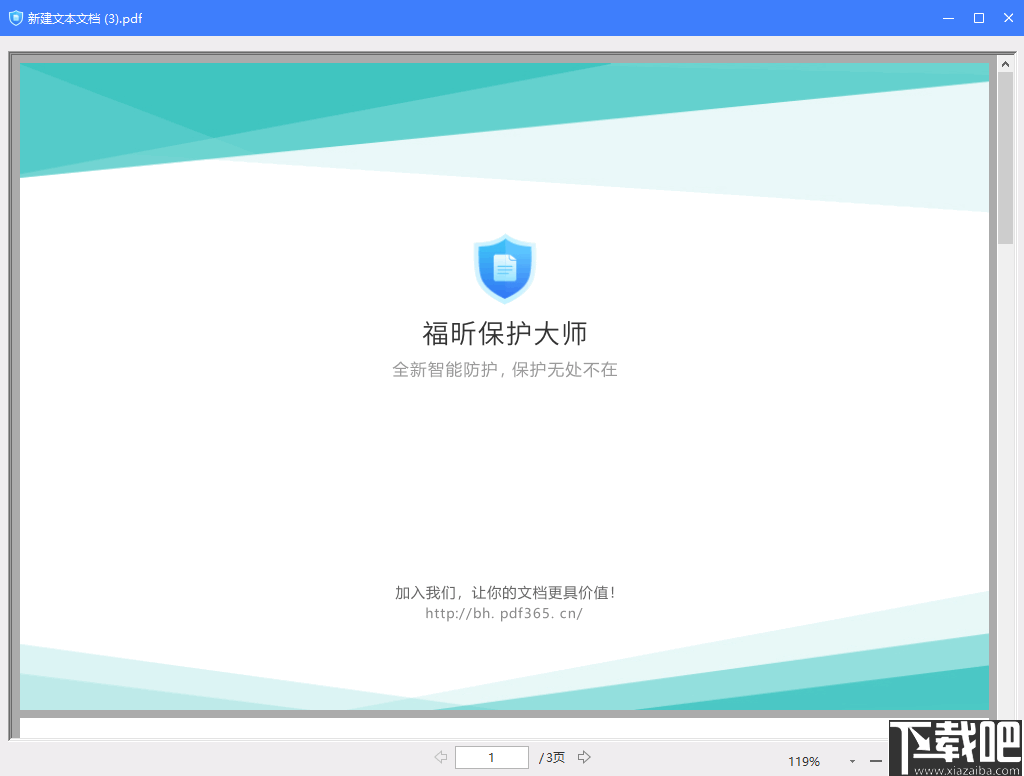The image size is (1024, 776).
Task: Minimize the PDF viewer window
Action: tap(949, 18)
